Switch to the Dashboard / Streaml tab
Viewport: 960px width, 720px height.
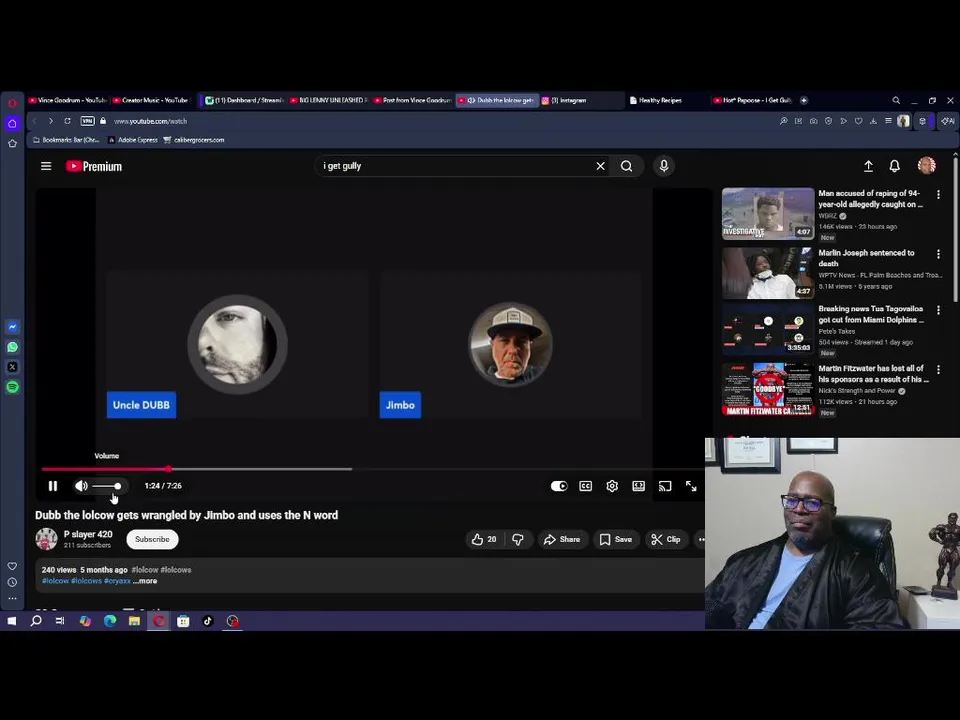tap(244, 100)
